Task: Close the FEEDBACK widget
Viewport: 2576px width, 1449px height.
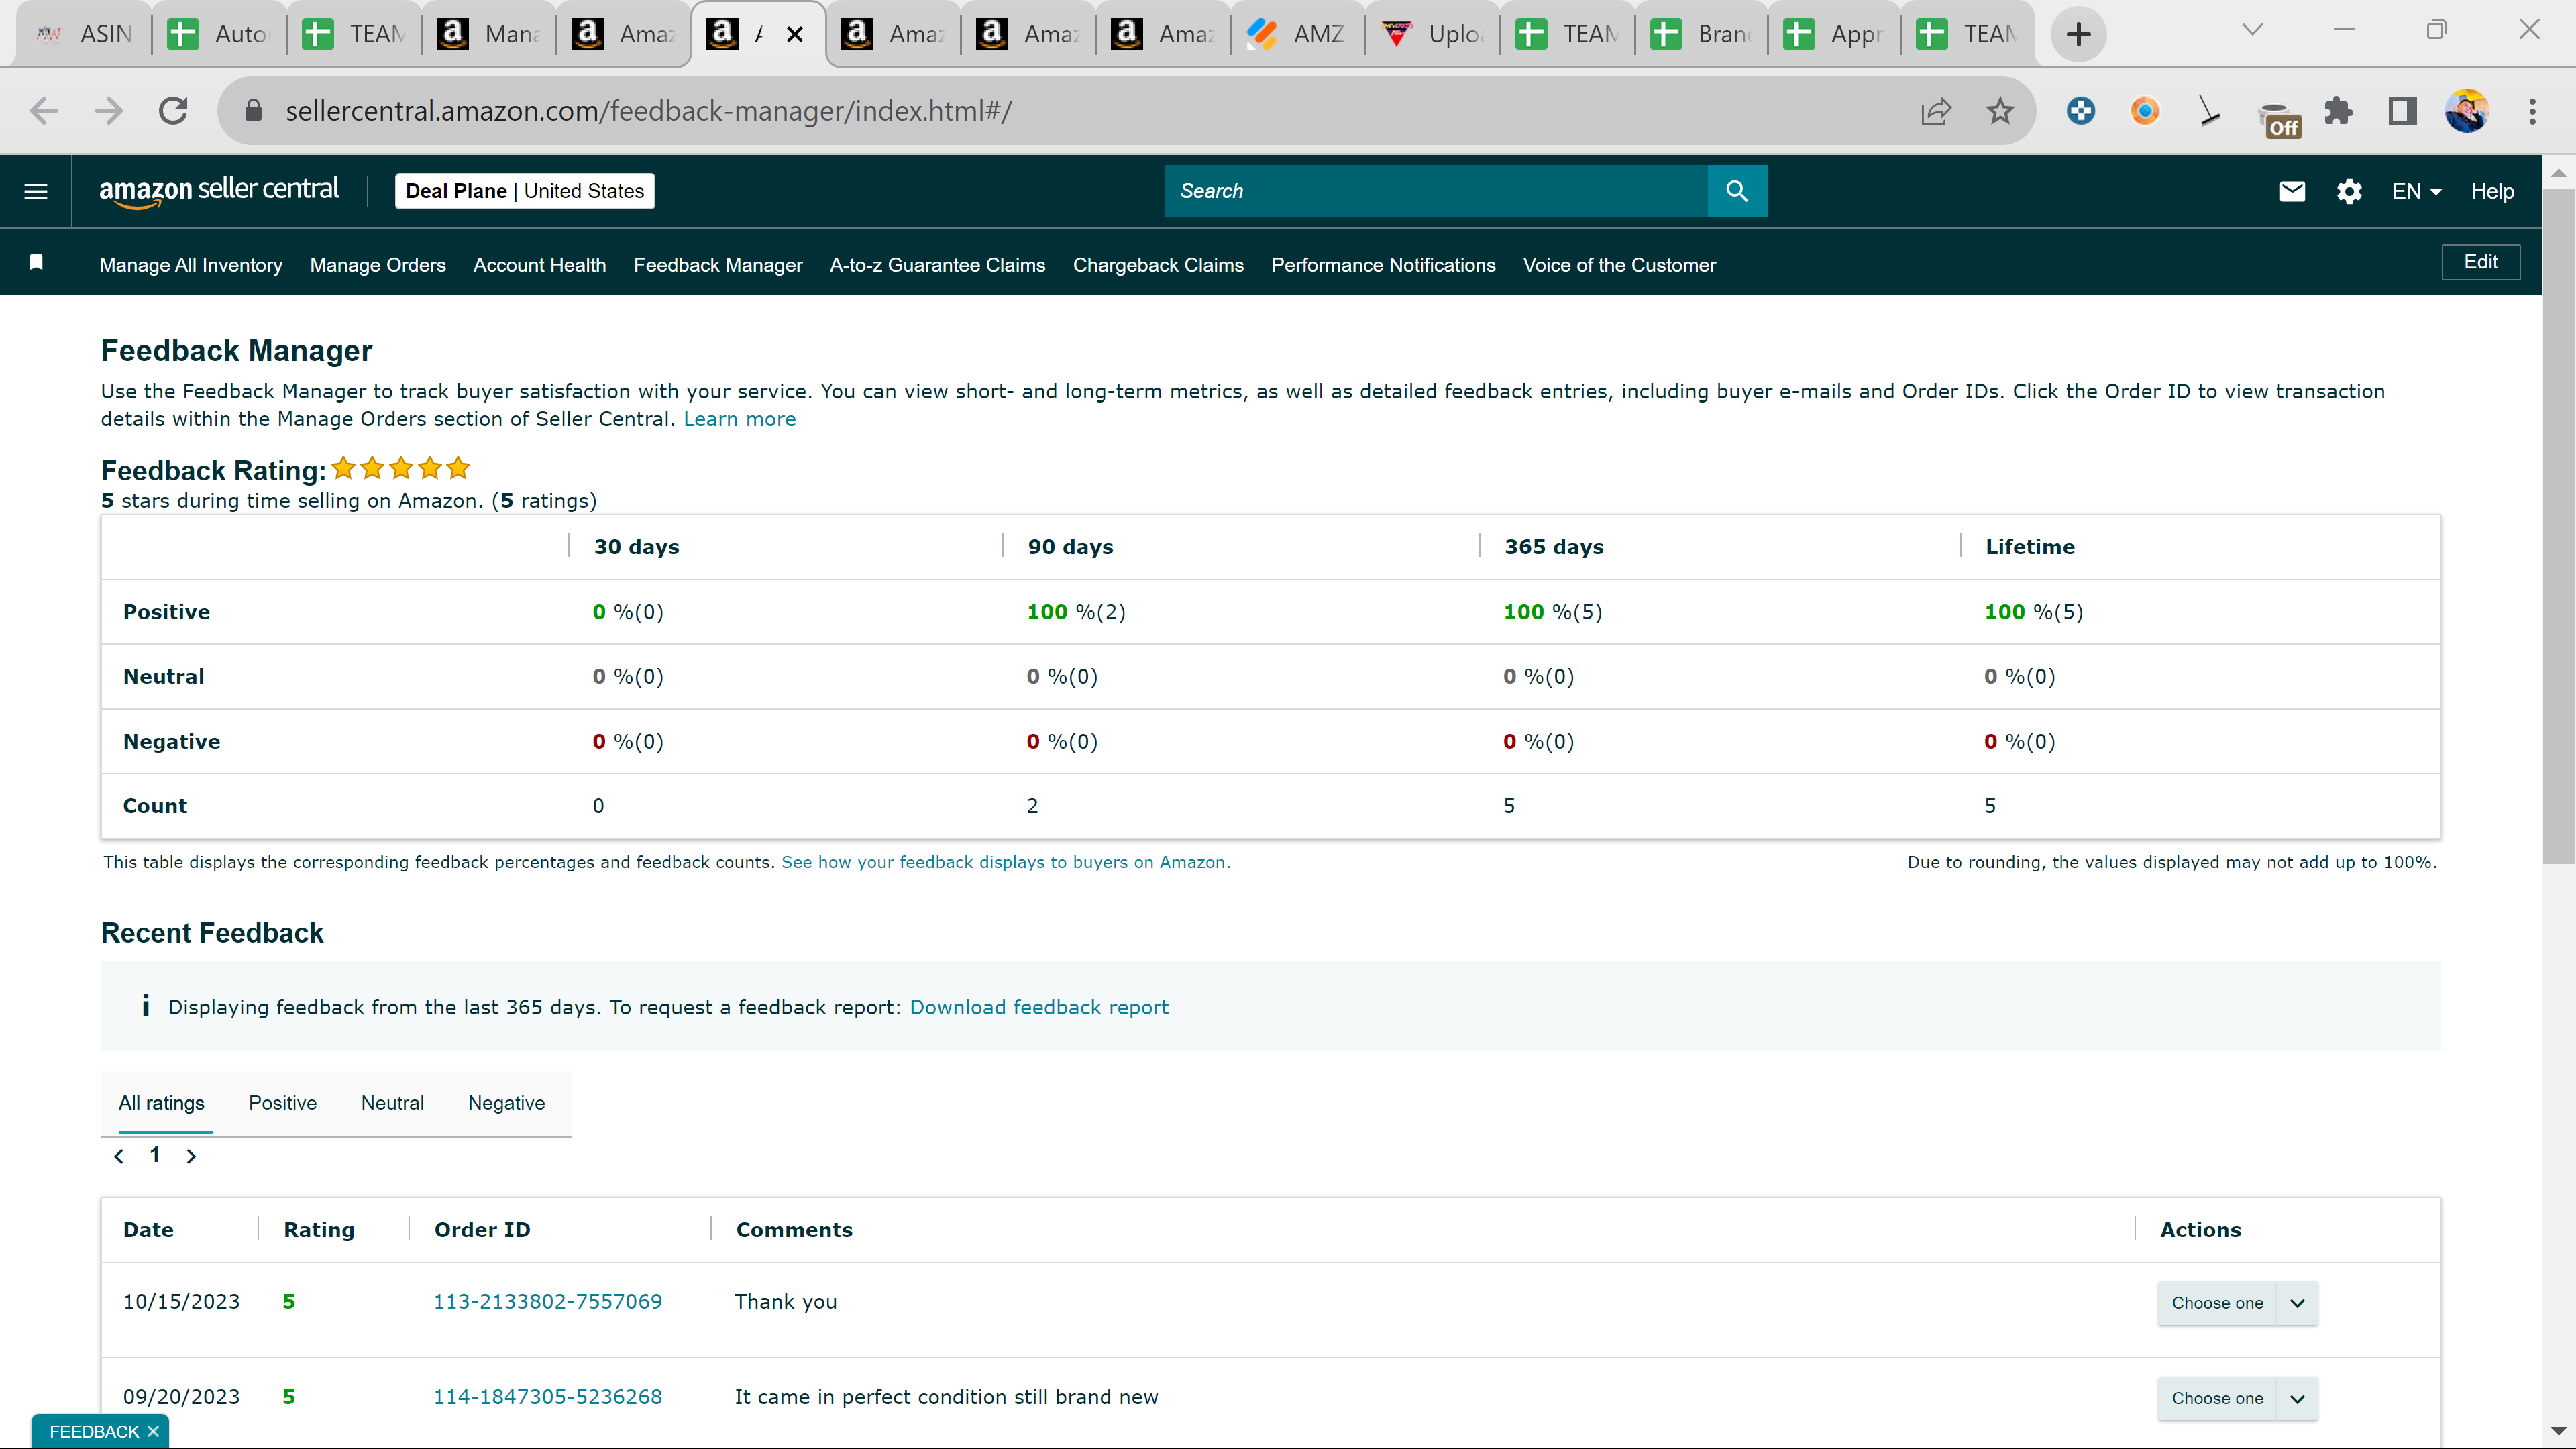Action: click(x=153, y=1431)
